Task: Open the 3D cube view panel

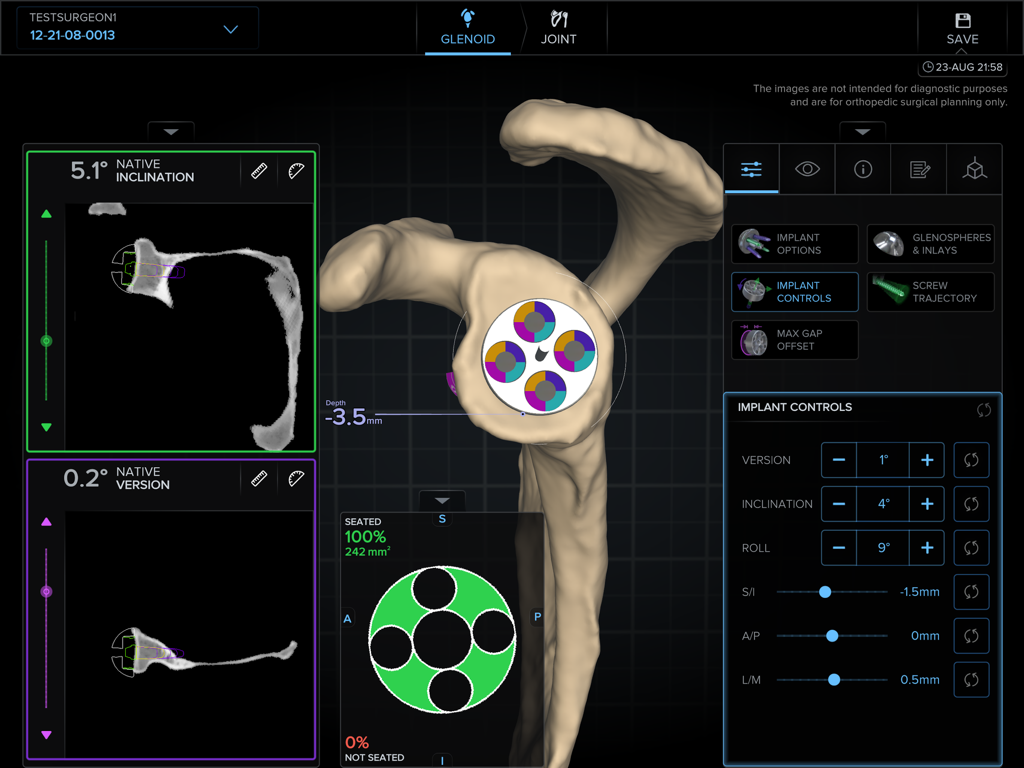Action: [x=974, y=169]
